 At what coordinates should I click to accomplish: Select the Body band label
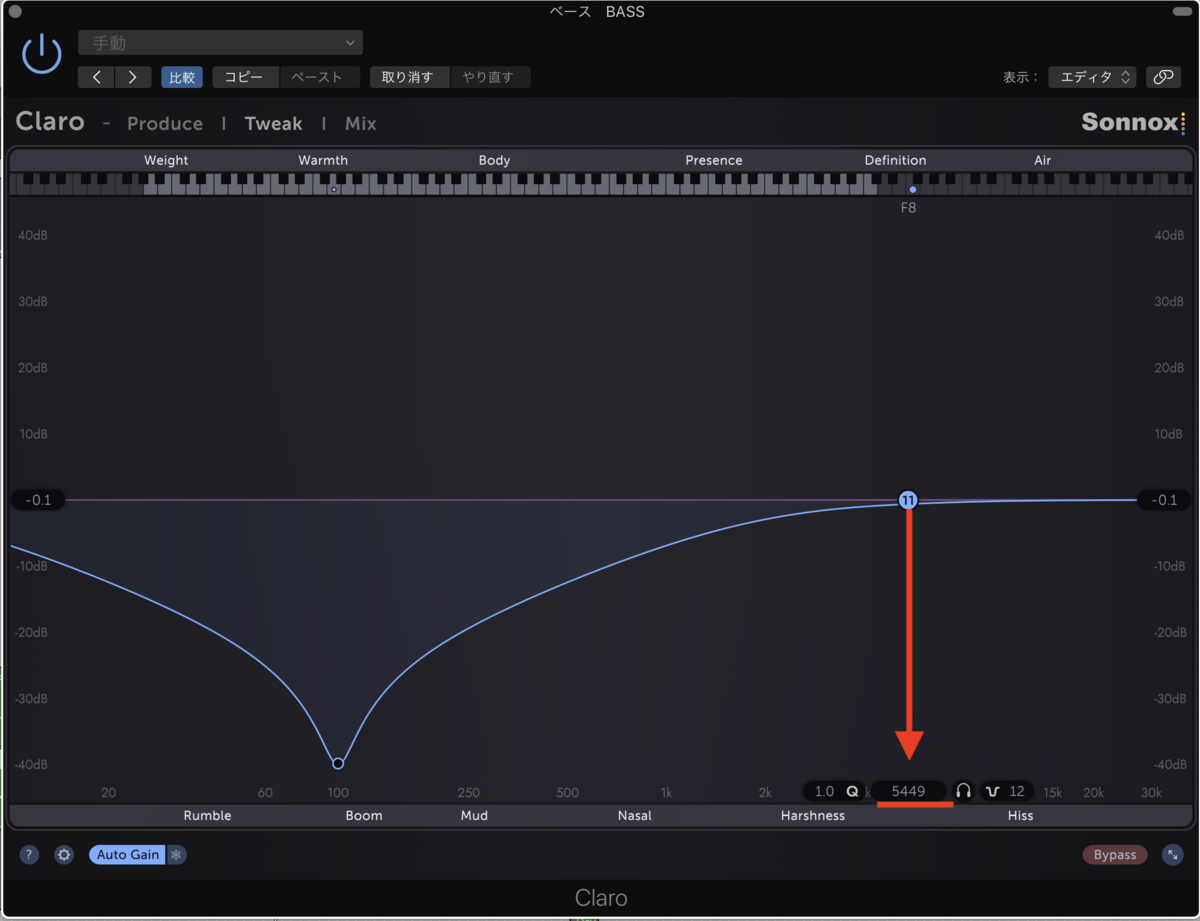[x=494, y=160]
